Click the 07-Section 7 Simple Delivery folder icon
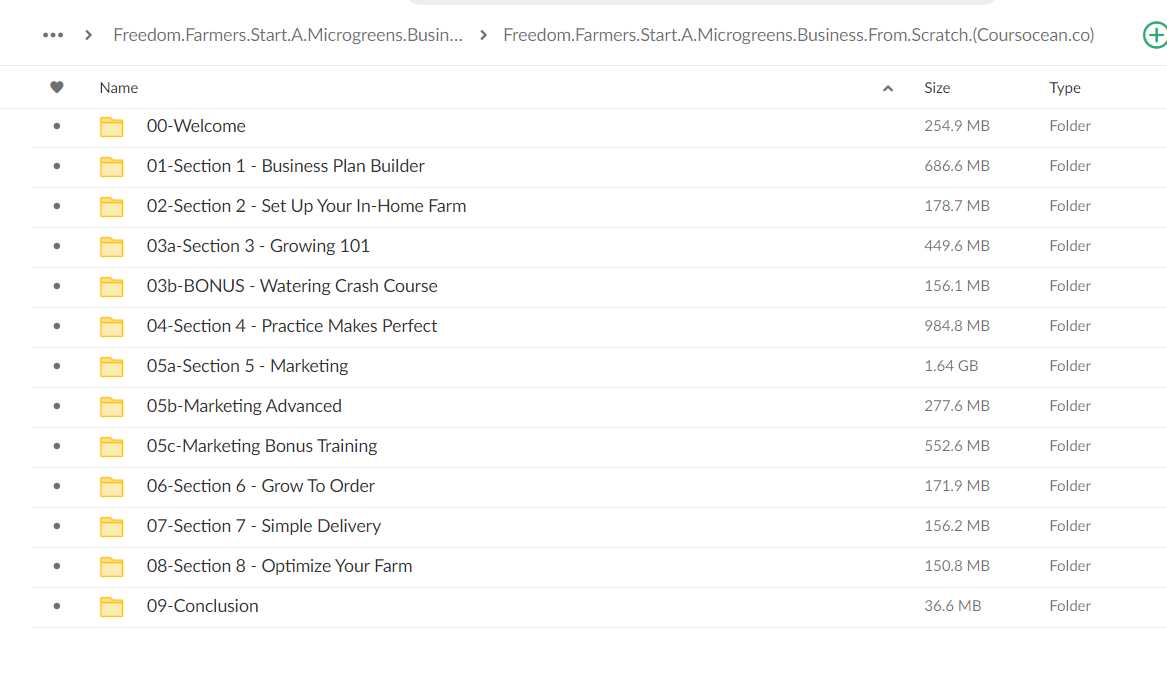 click(112, 526)
